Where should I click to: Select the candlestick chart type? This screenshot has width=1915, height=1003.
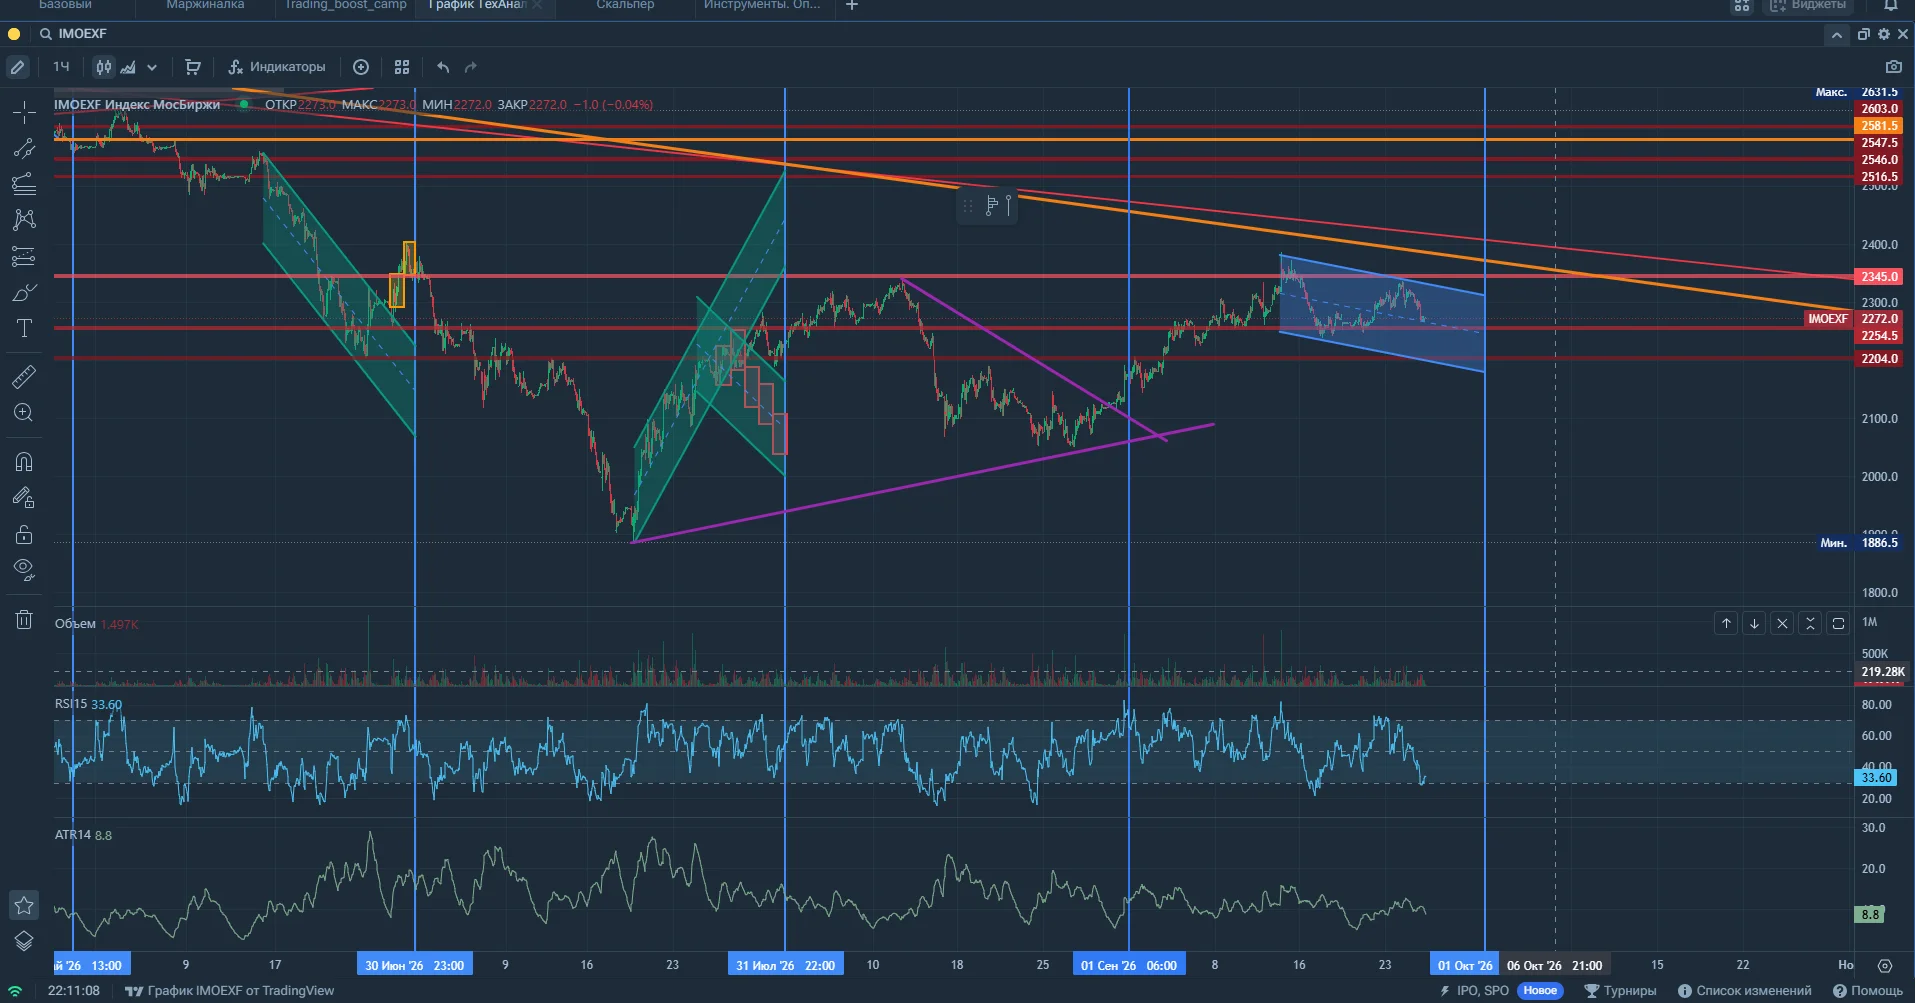click(104, 67)
